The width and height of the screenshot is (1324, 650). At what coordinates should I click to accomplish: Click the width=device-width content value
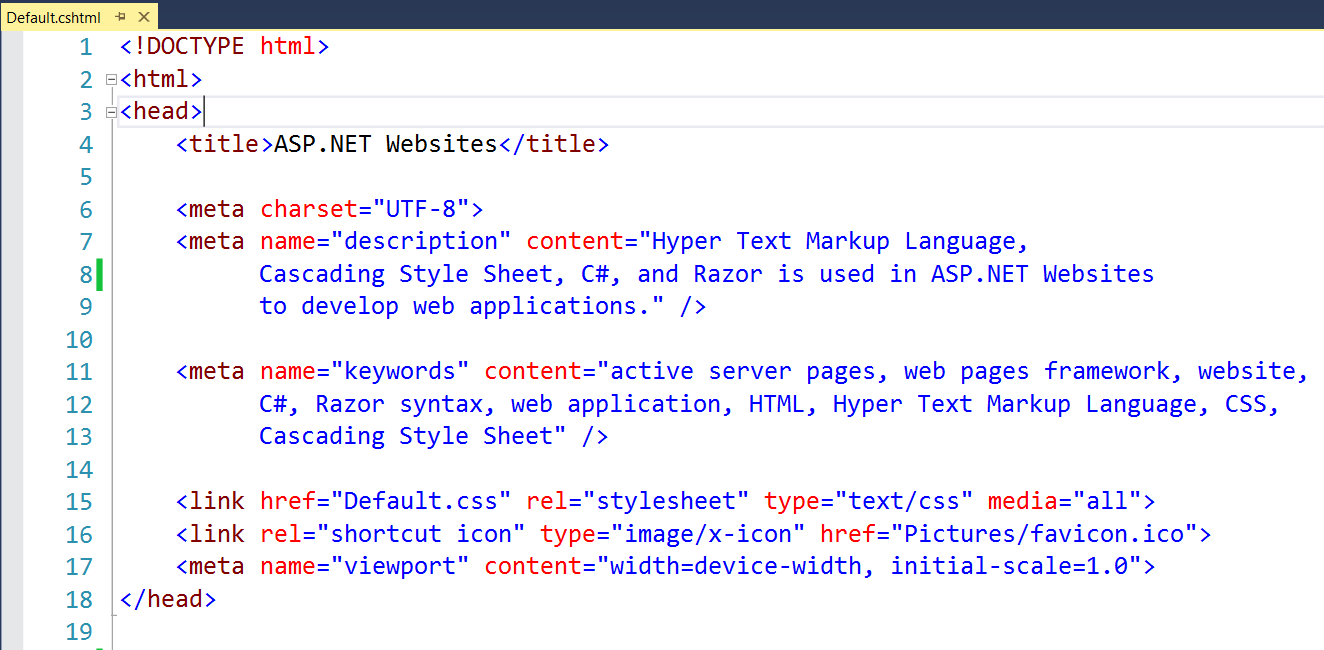click(736, 566)
